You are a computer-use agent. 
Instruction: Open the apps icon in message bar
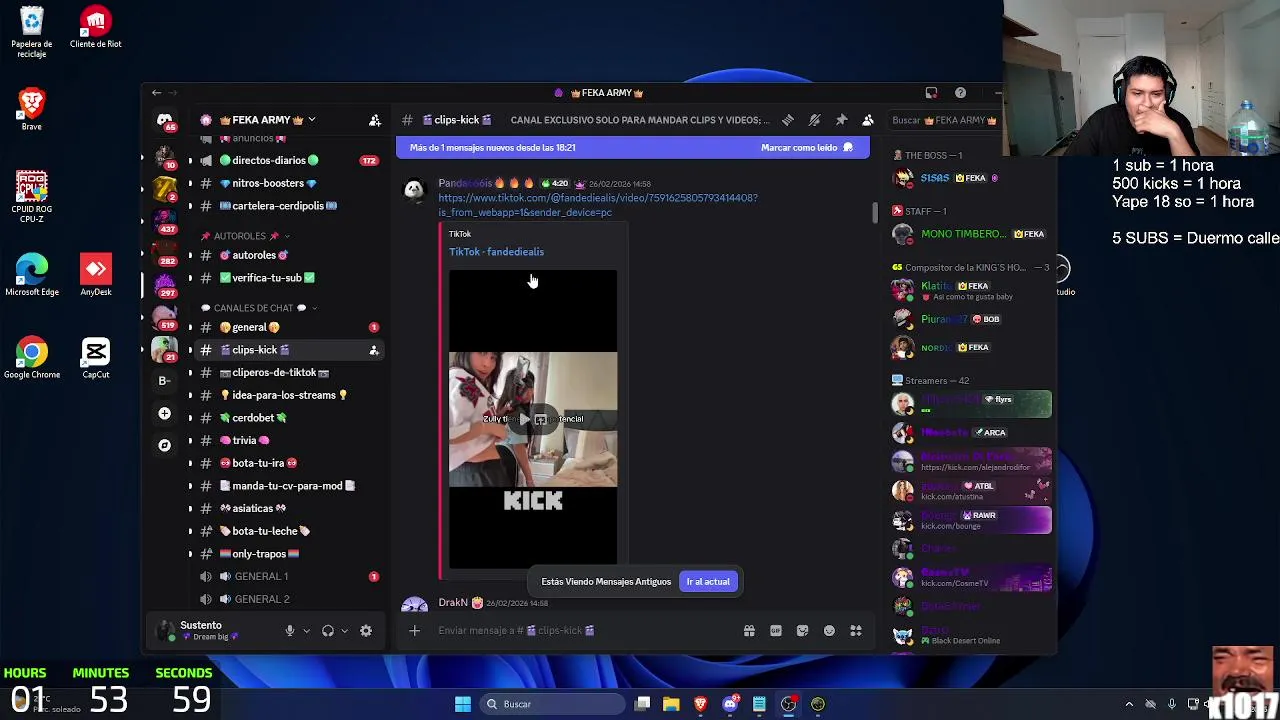point(856,631)
